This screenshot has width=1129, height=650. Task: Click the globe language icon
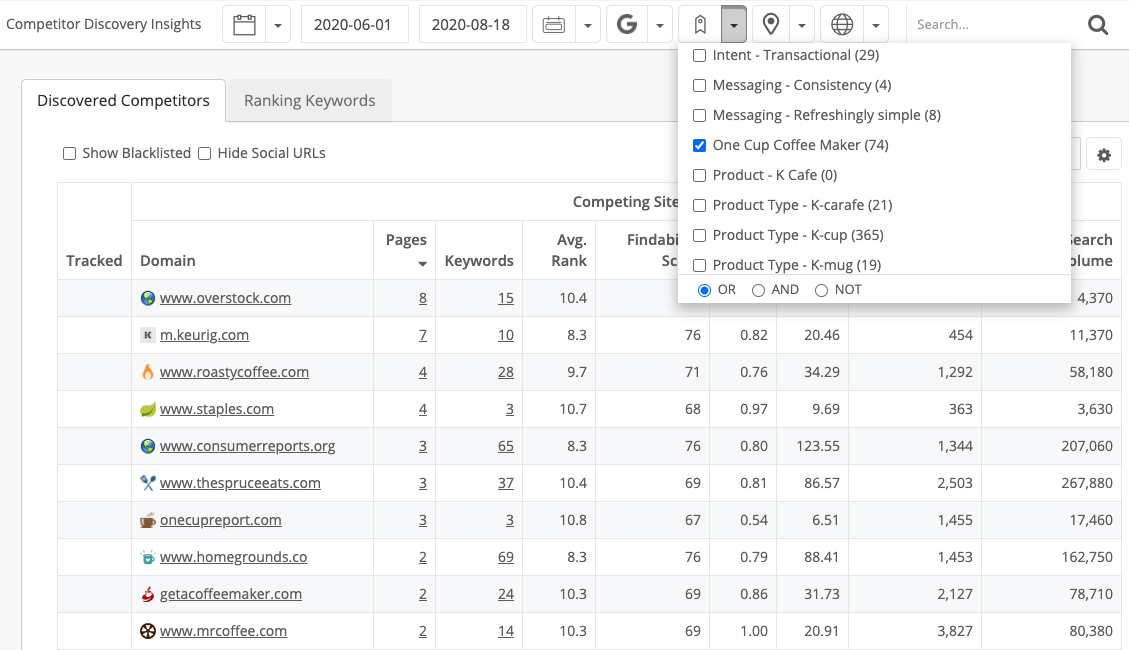click(x=843, y=25)
